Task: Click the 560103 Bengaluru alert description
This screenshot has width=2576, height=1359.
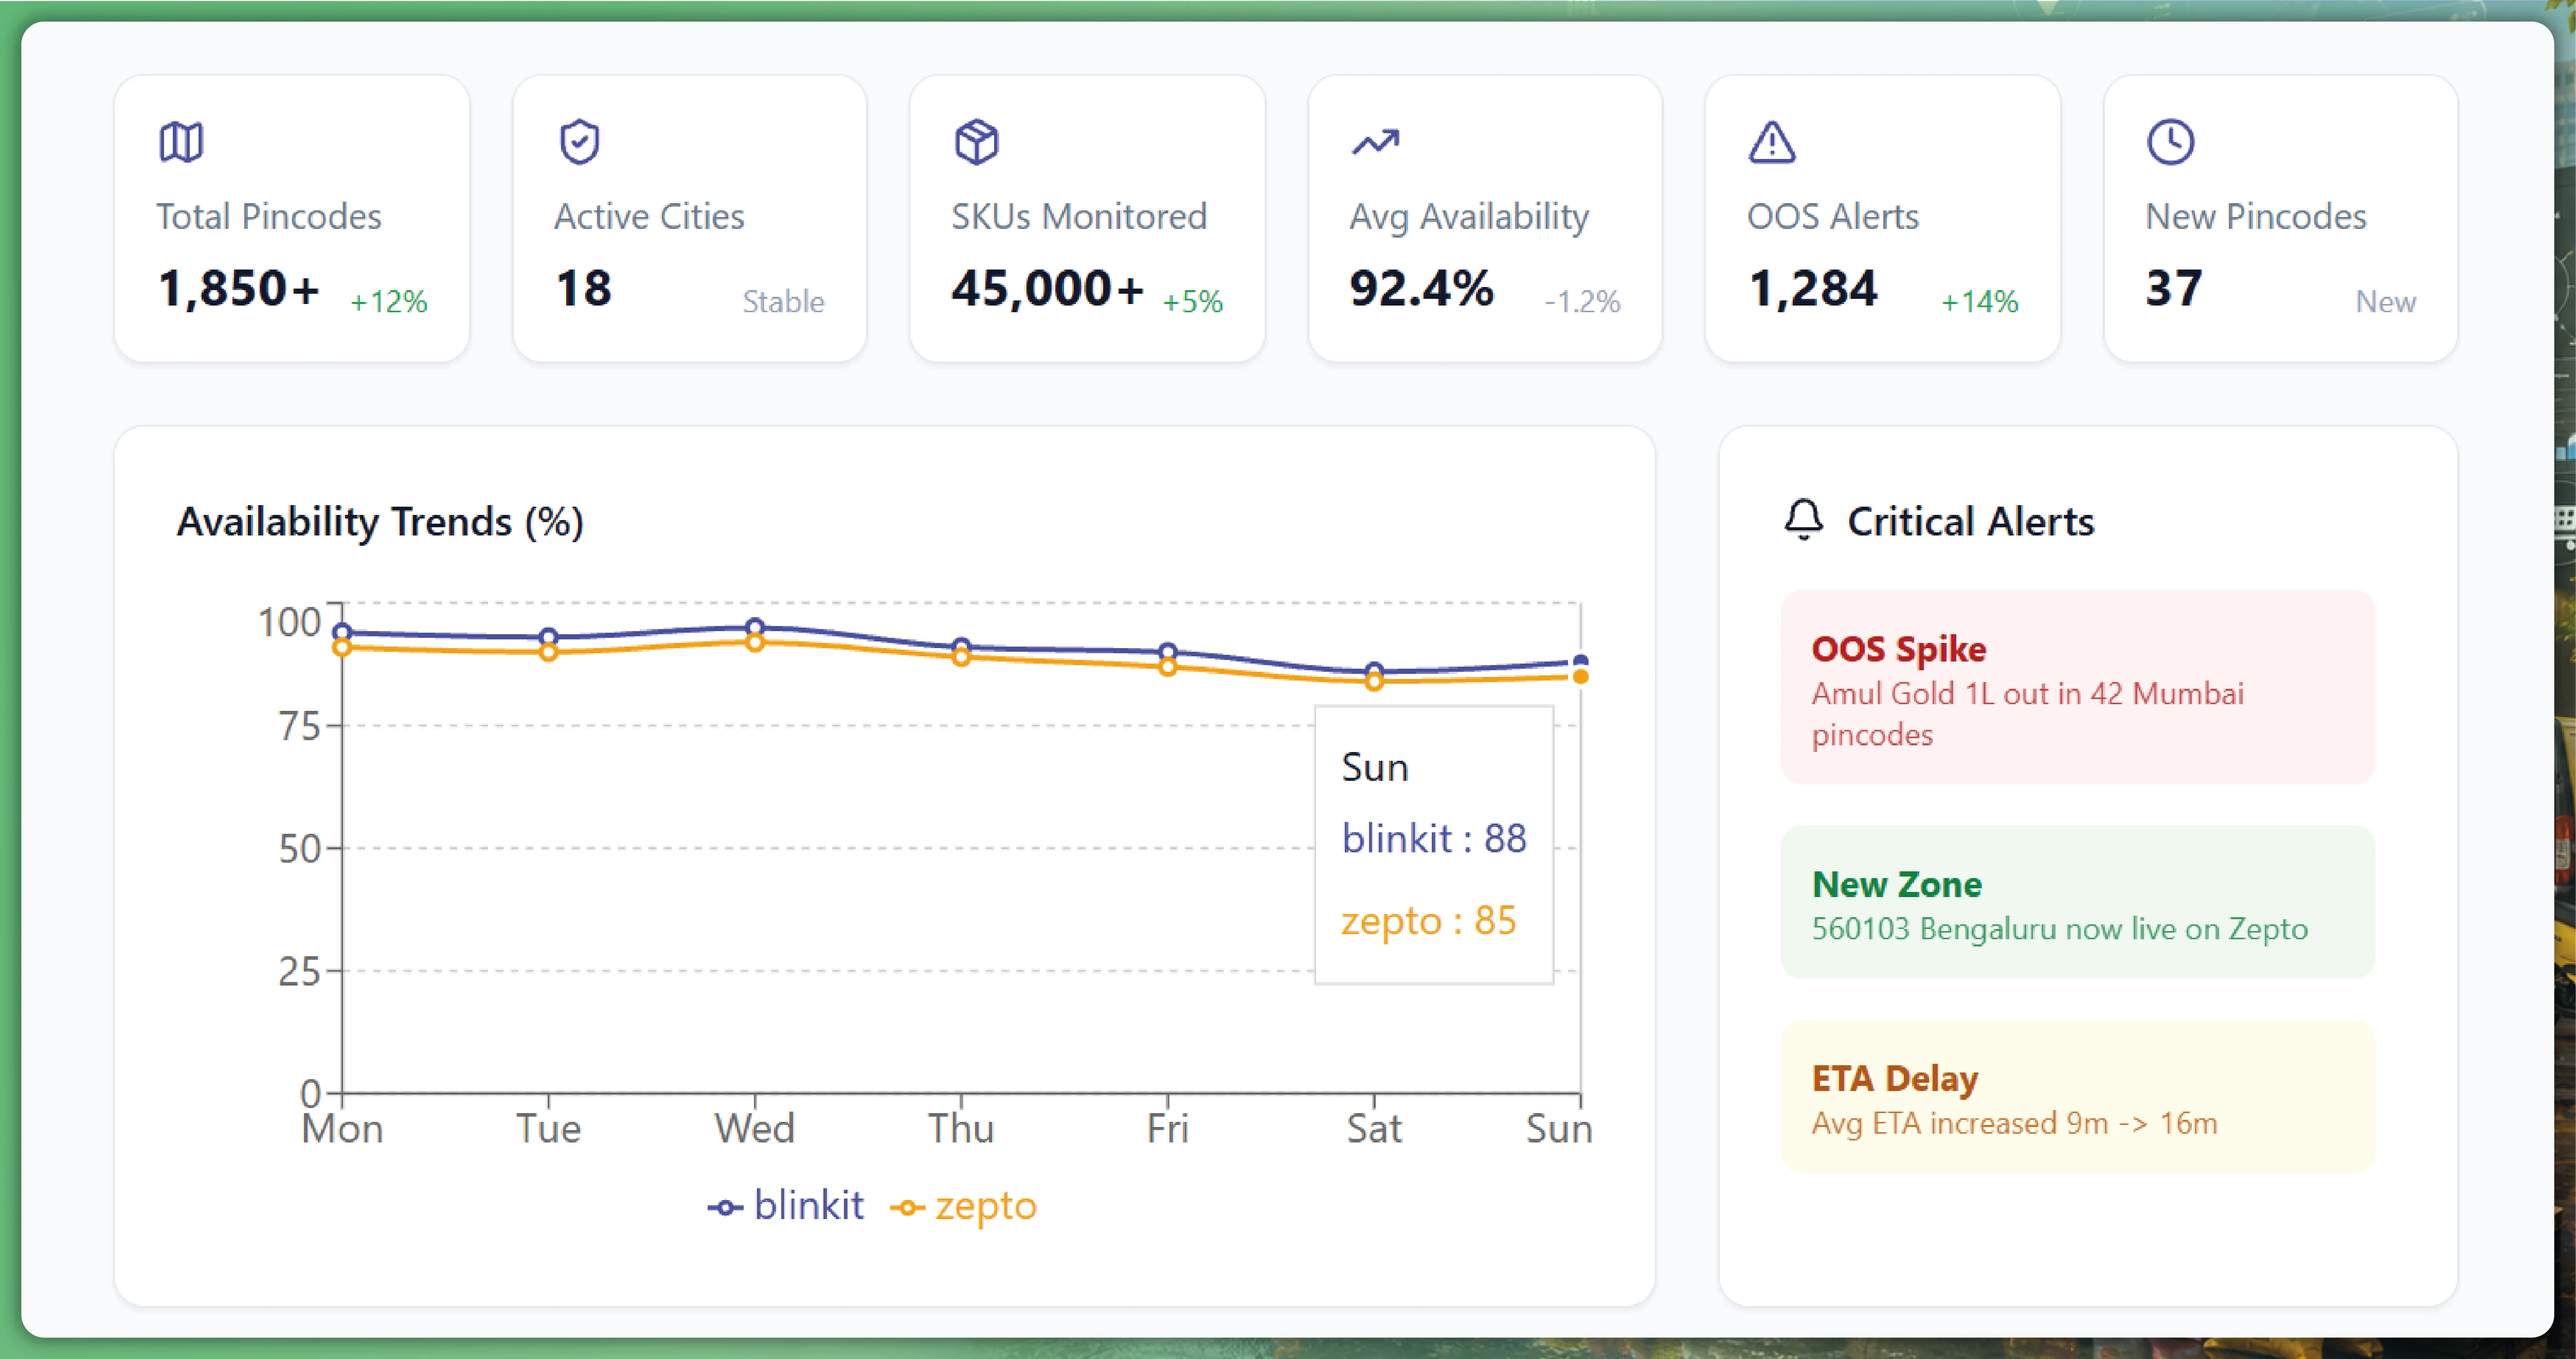Action: (2059, 929)
